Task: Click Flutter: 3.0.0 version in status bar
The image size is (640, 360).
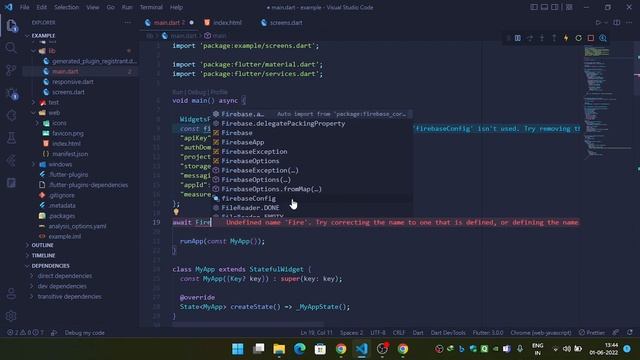Action: (488, 333)
